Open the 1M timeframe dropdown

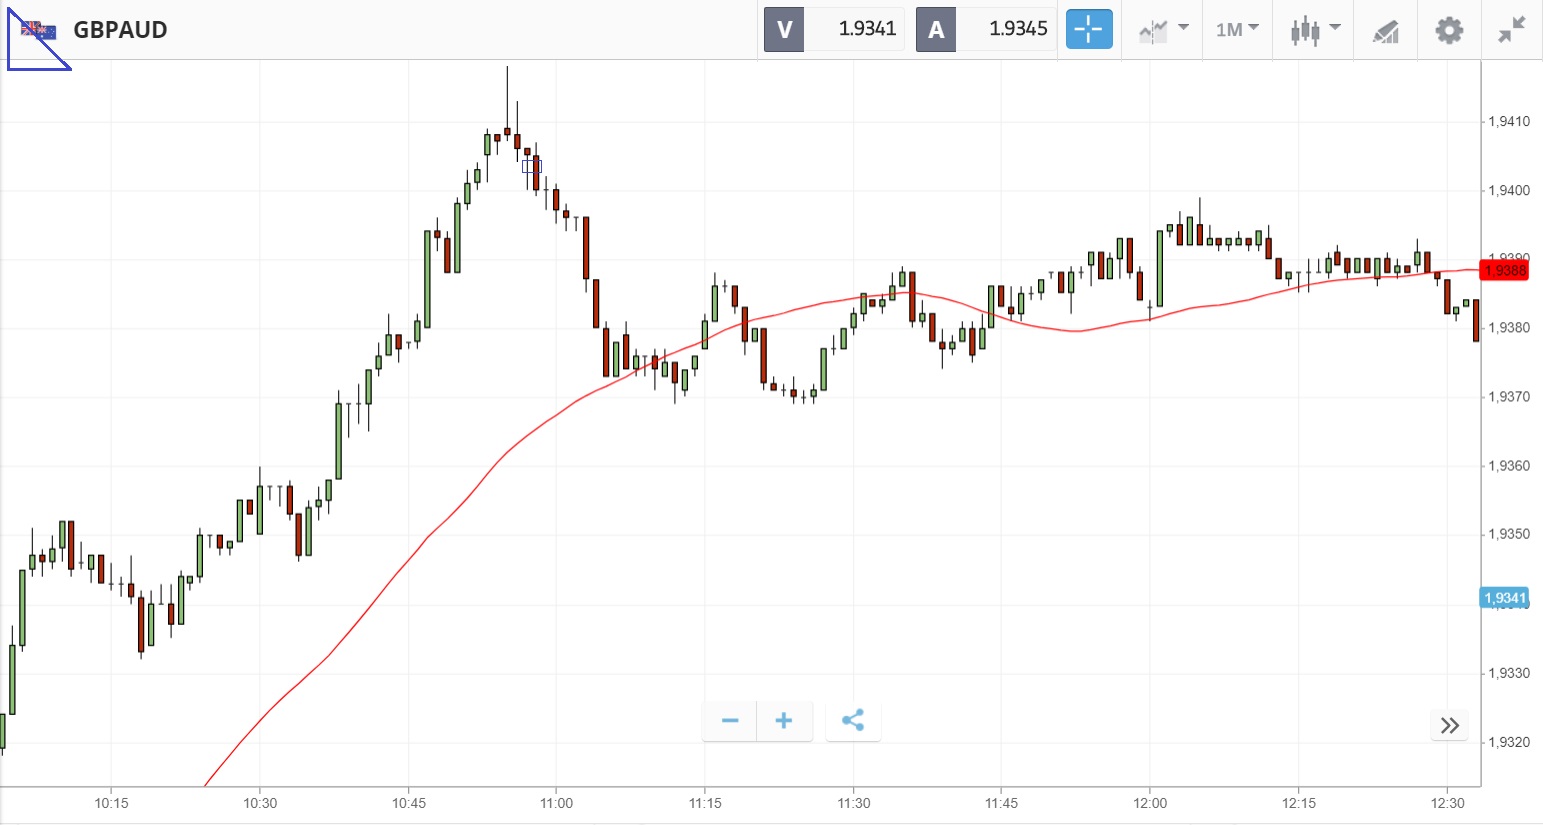click(x=1237, y=30)
